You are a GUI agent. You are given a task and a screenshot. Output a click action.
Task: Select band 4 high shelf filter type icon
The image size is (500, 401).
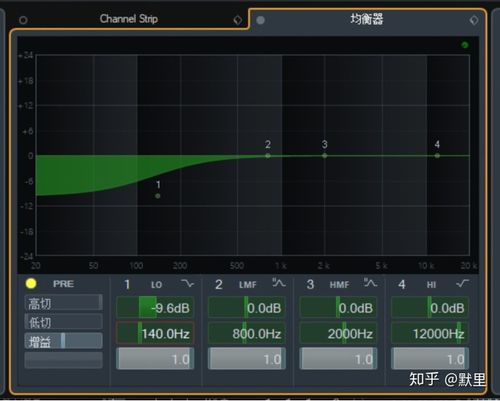tap(462, 284)
